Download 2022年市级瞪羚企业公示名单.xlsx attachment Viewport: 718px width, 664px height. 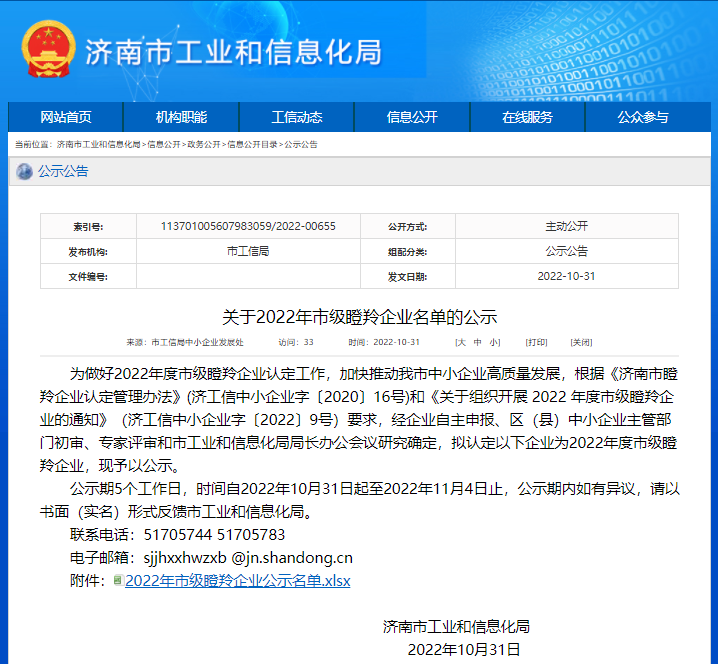coord(238,581)
